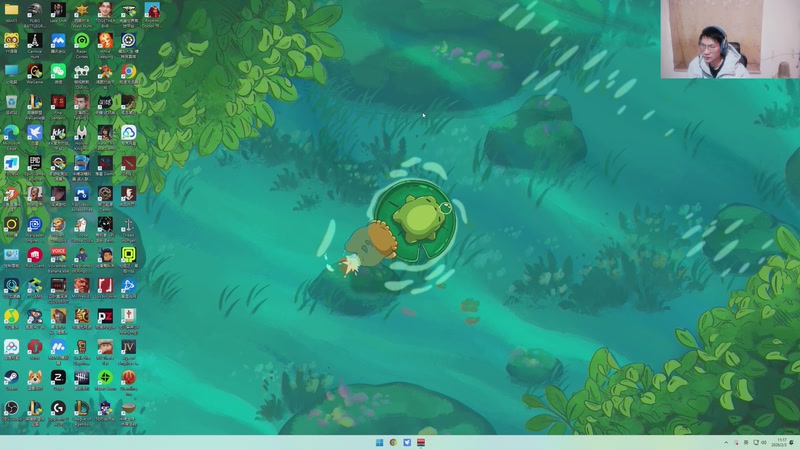Open network settings from the tray
Viewport: 800px width, 450px height.
[x=756, y=442]
